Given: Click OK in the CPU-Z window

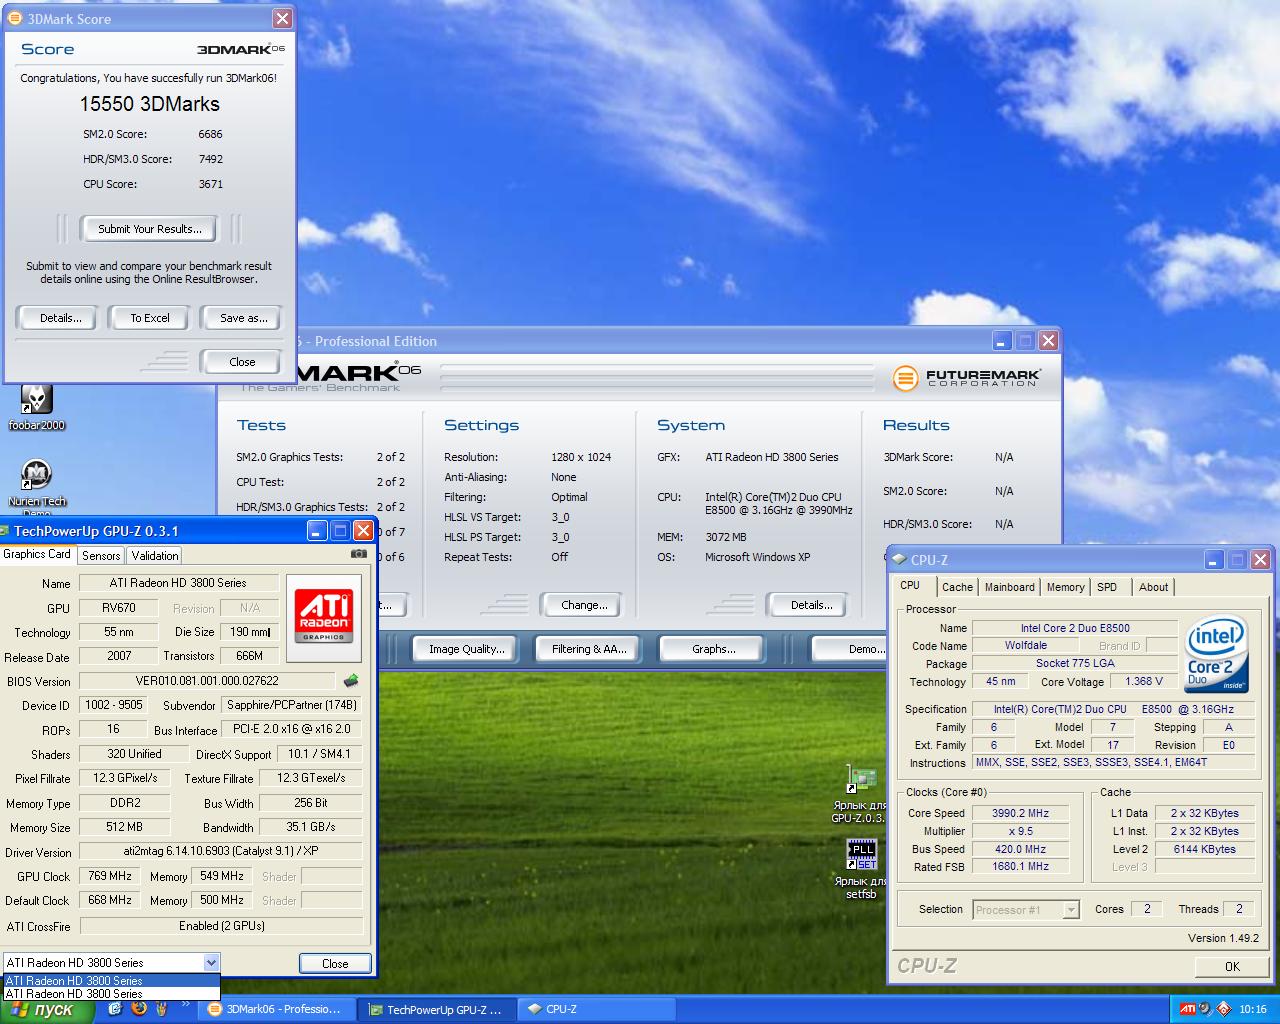Looking at the screenshot, I should tap(1232, 966).
